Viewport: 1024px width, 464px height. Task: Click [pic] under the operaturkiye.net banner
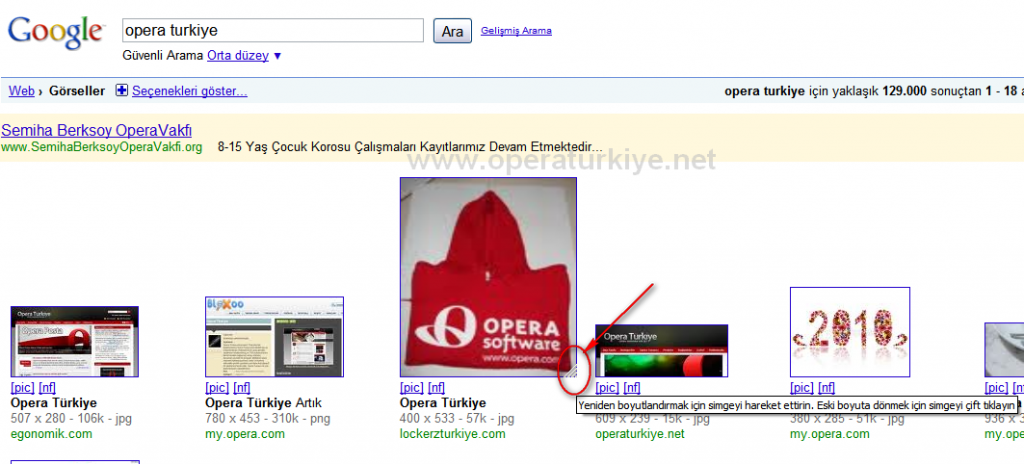pos(607,388)
